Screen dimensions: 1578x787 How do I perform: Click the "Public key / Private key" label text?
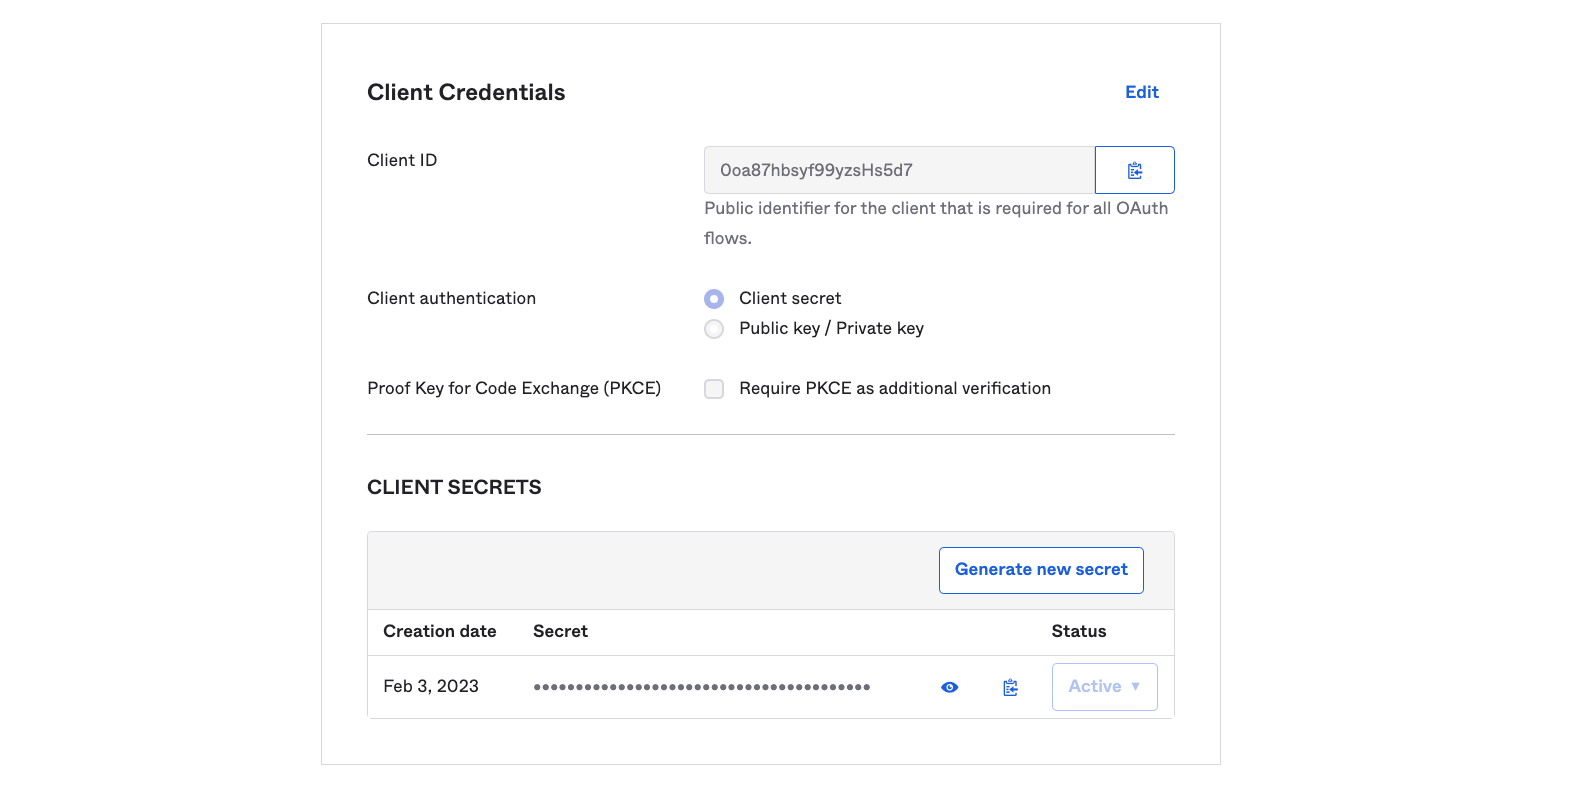point(831,328)
